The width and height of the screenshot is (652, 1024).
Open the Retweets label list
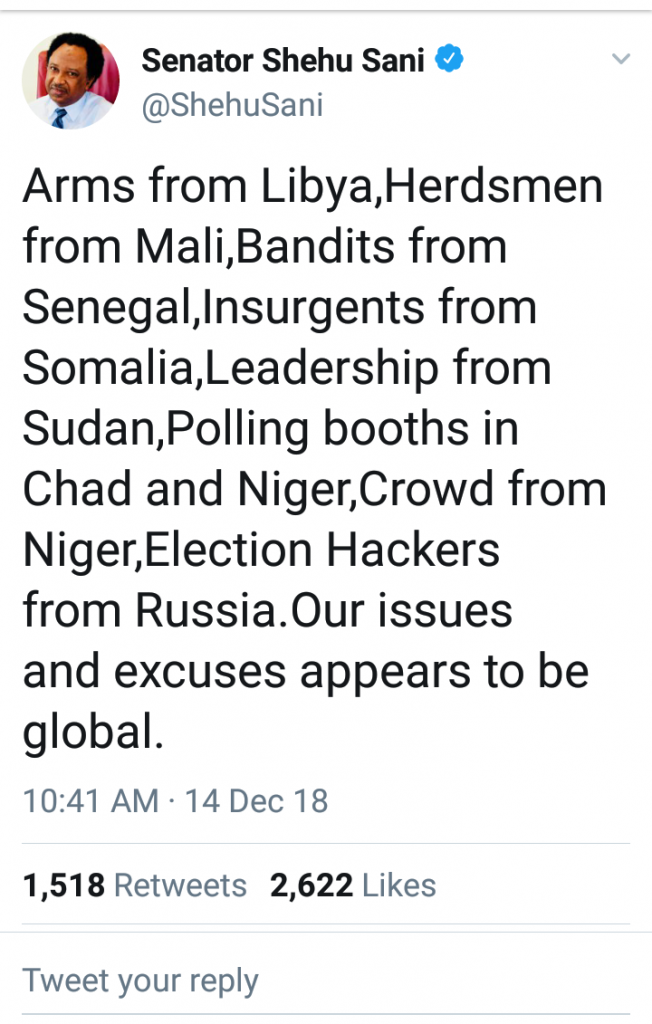click(180, 885)
